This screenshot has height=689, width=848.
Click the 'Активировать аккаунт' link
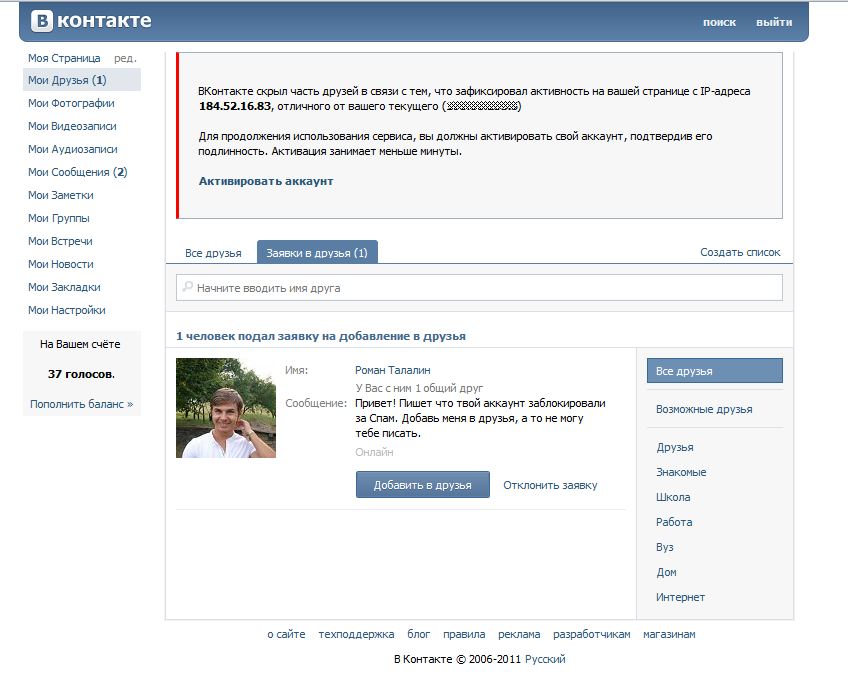click(x=266, y=181)
